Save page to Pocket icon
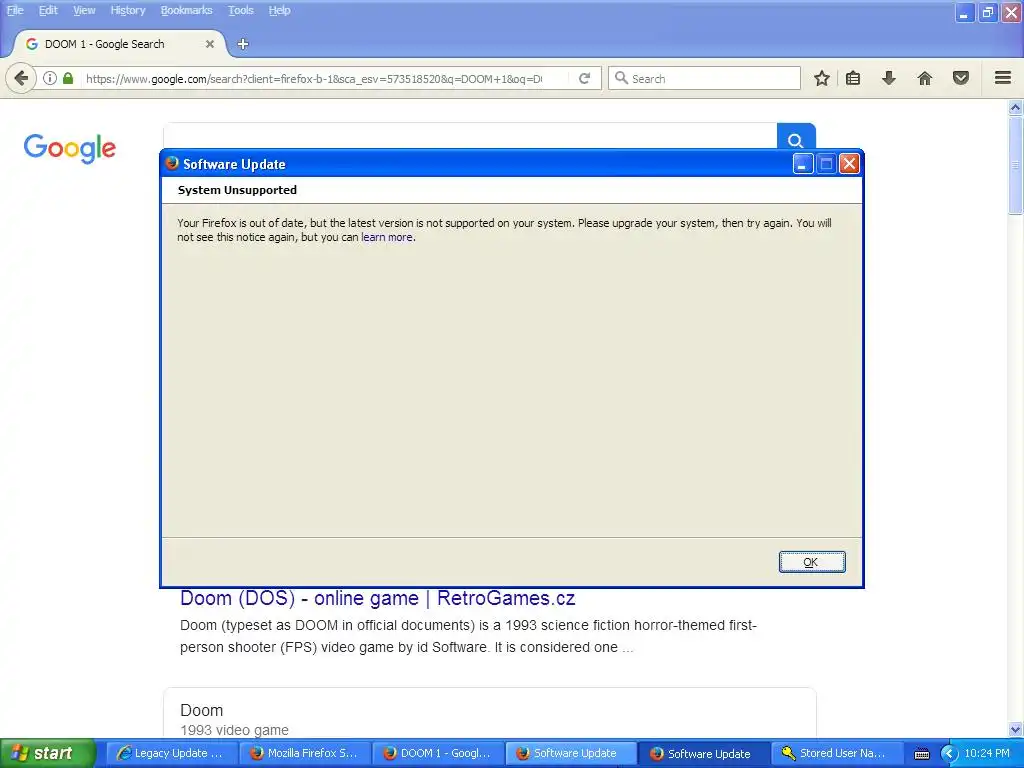Viewport: 1024px width, 768px height. tap(961, 78)
